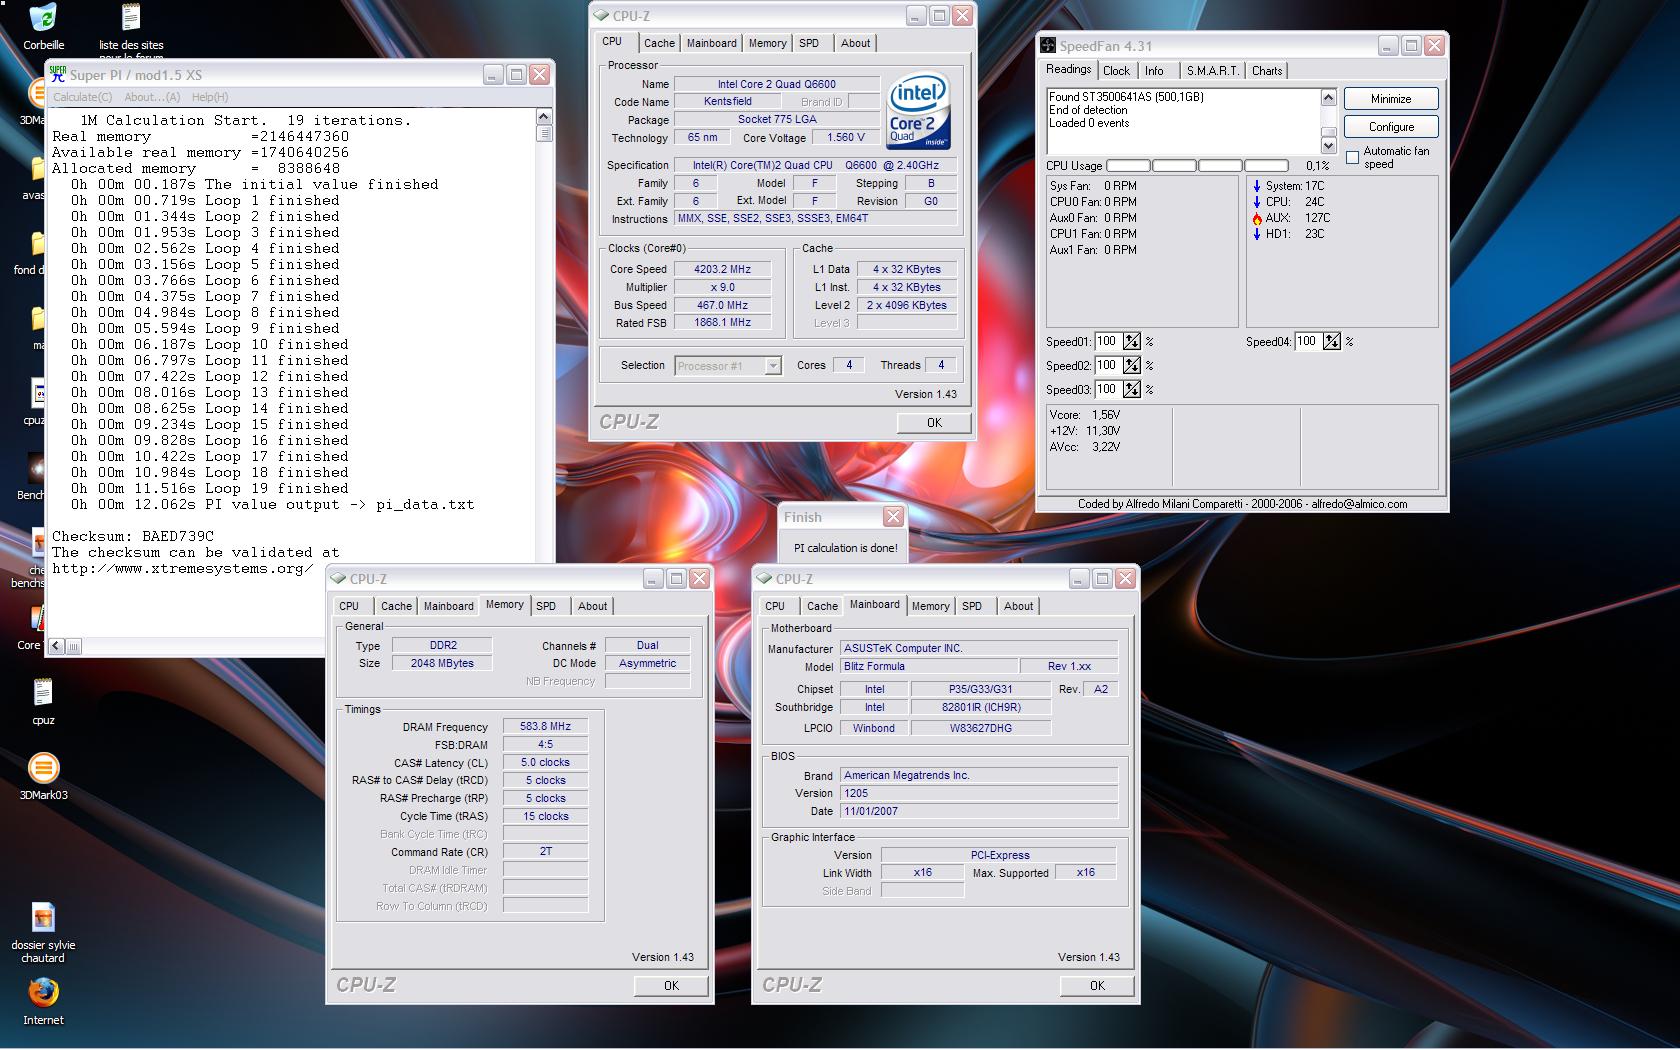1680x1050 pixels.
Task: Open About menu in Super PI
Action: point(152,97)
